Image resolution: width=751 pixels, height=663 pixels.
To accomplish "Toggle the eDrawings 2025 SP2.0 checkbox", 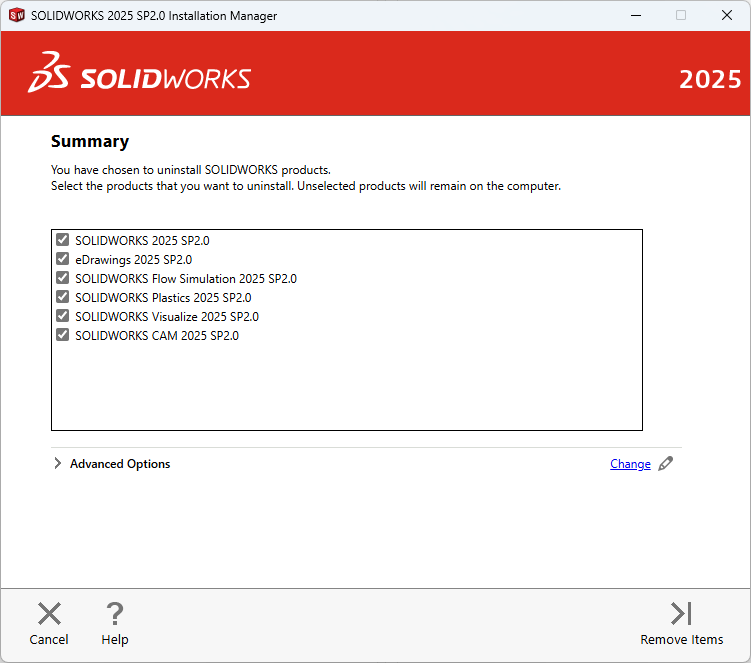I will (63, 259).
